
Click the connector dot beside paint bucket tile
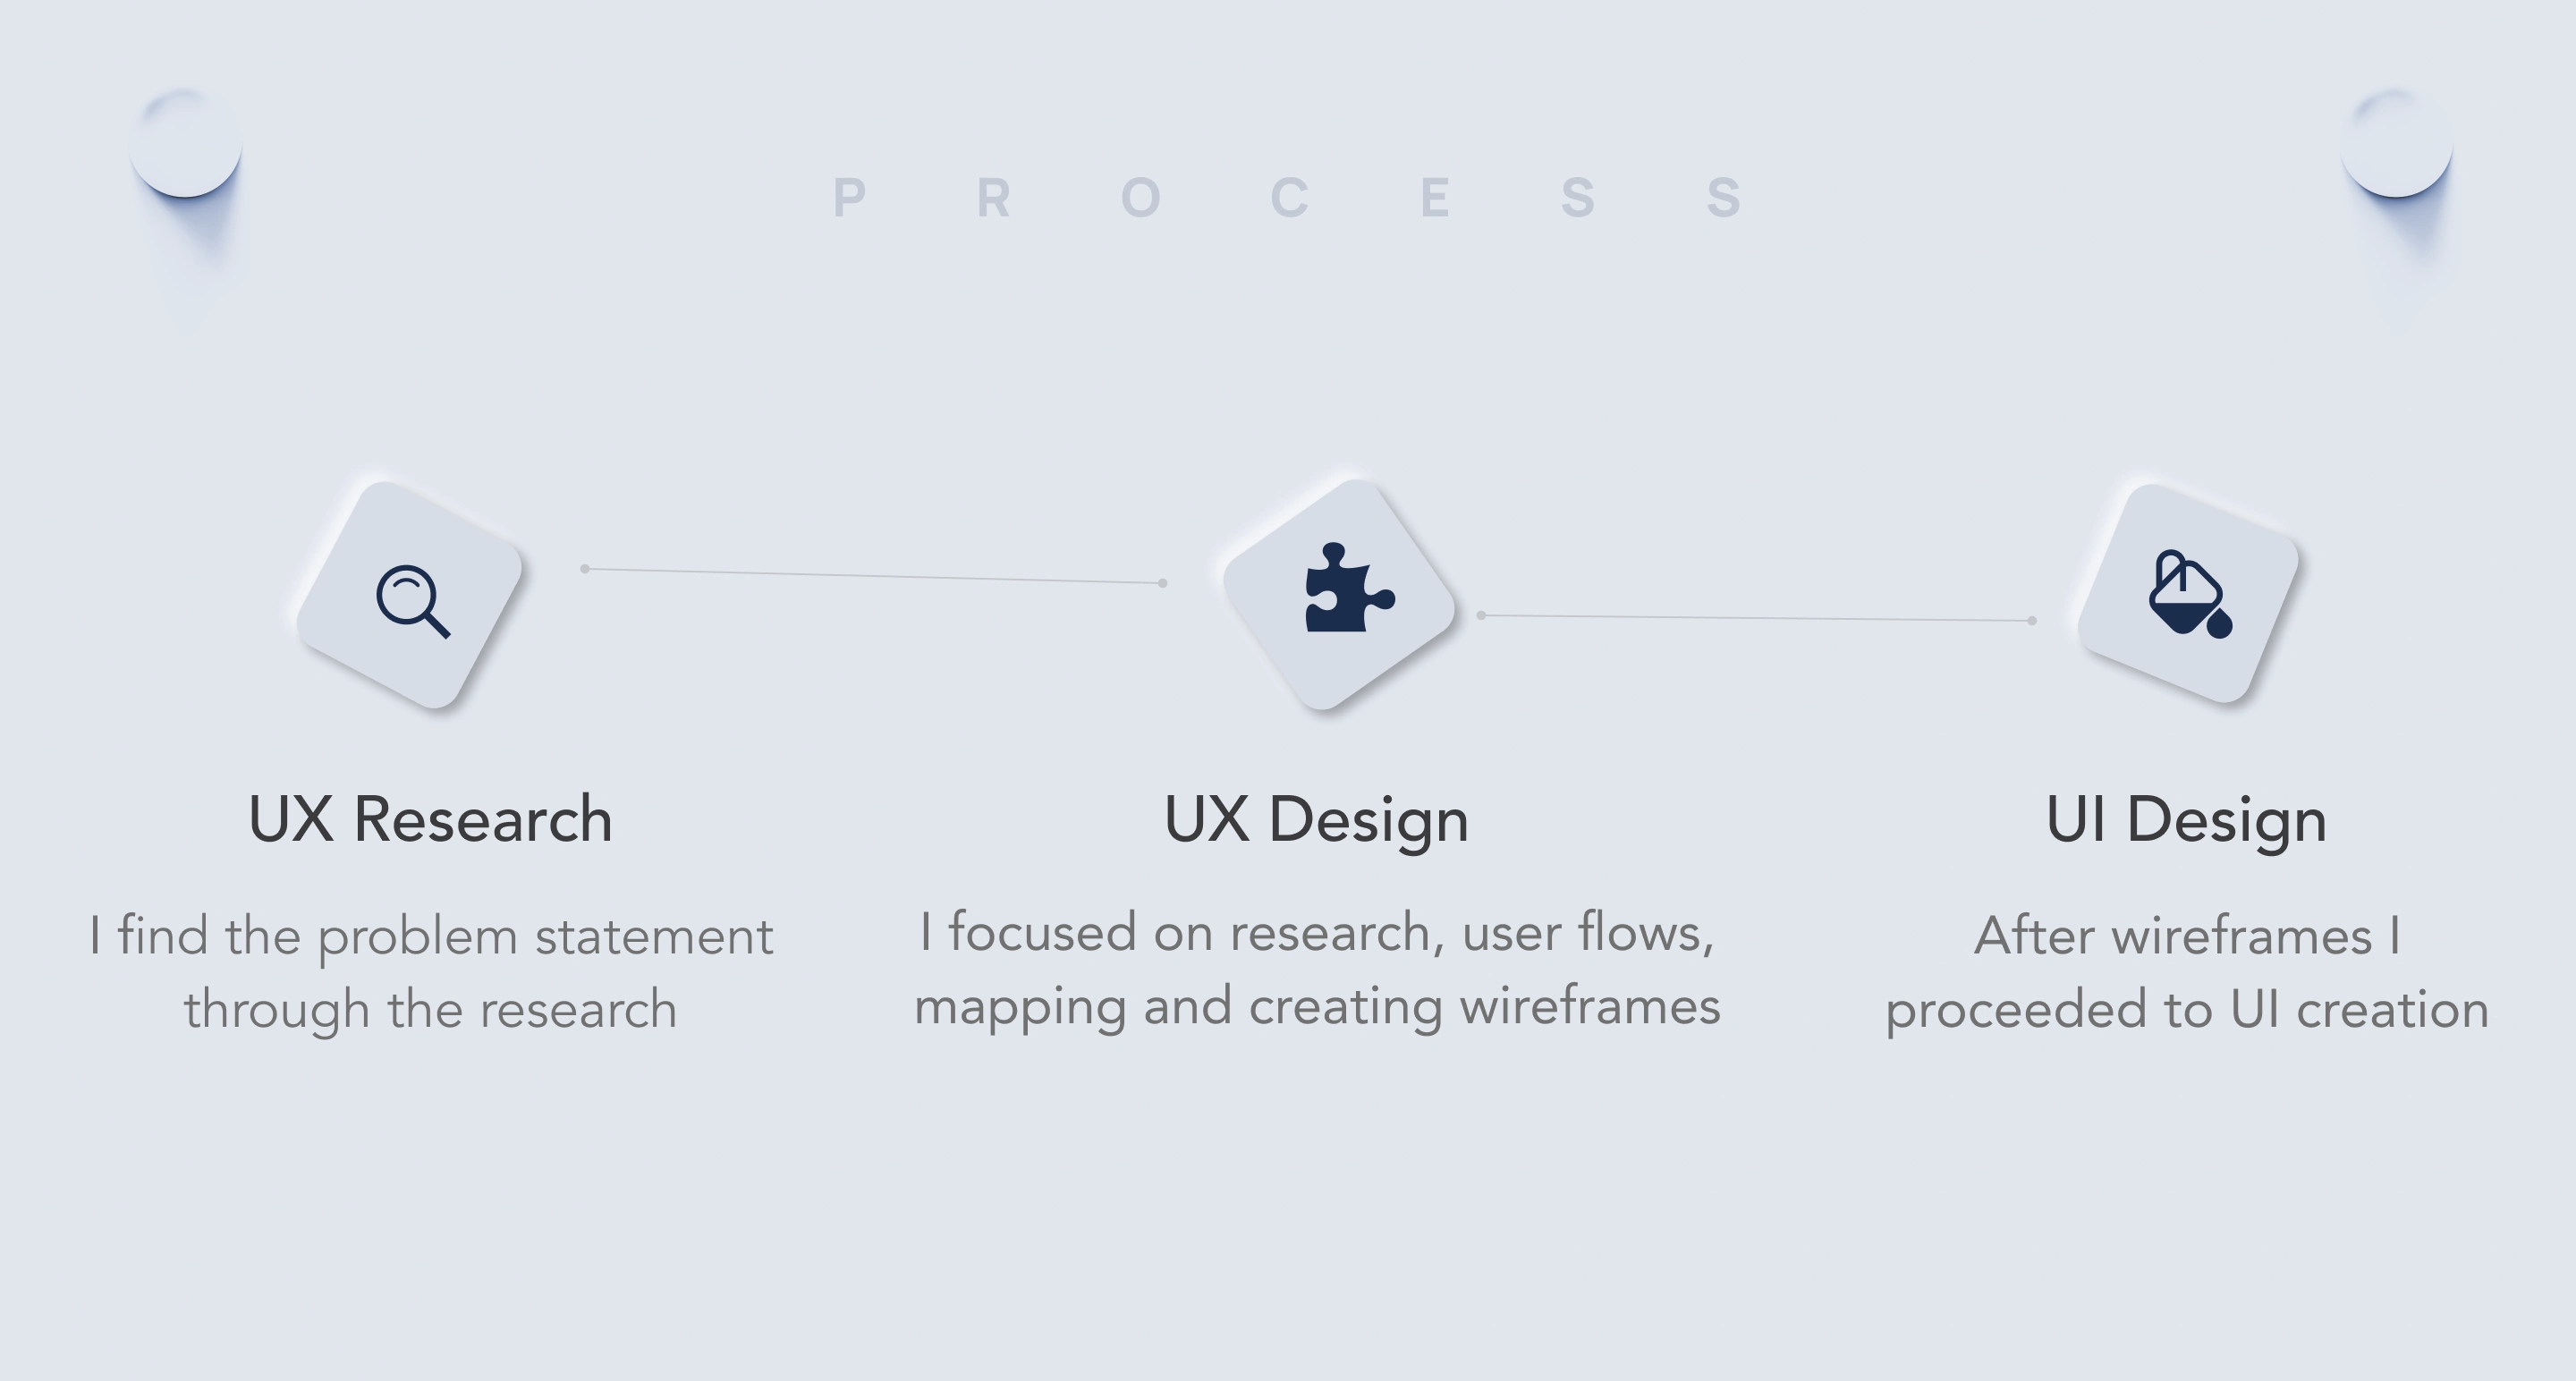(2031, 621)
